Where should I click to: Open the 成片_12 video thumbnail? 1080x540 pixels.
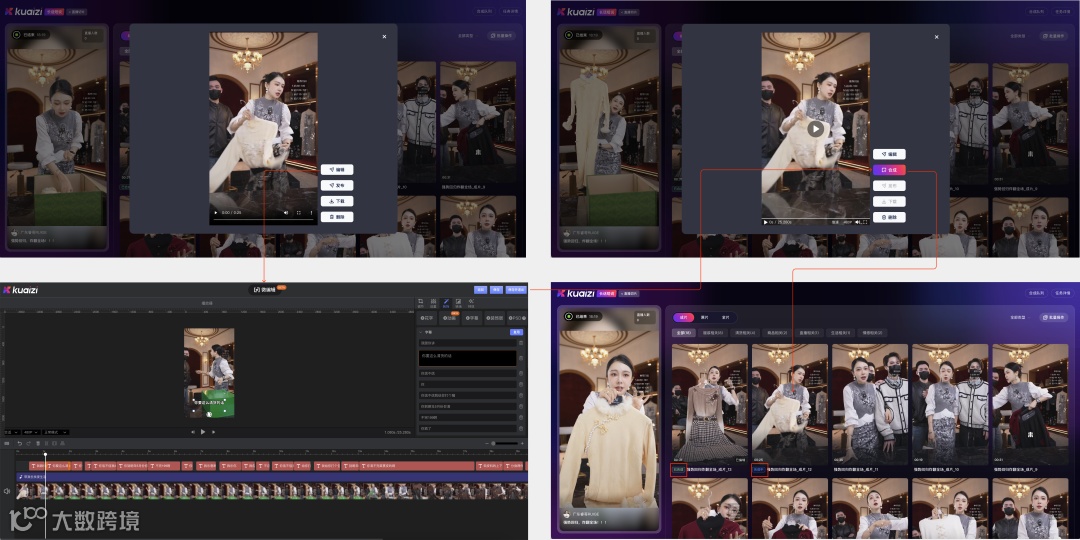pos(789,404)
